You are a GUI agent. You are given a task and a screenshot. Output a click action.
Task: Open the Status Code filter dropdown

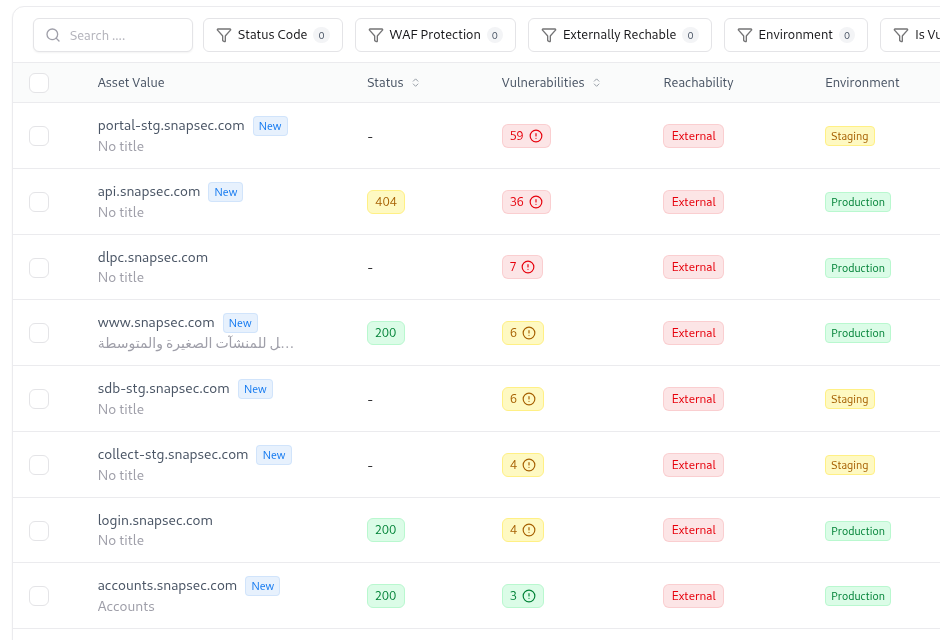pos(273,35)
